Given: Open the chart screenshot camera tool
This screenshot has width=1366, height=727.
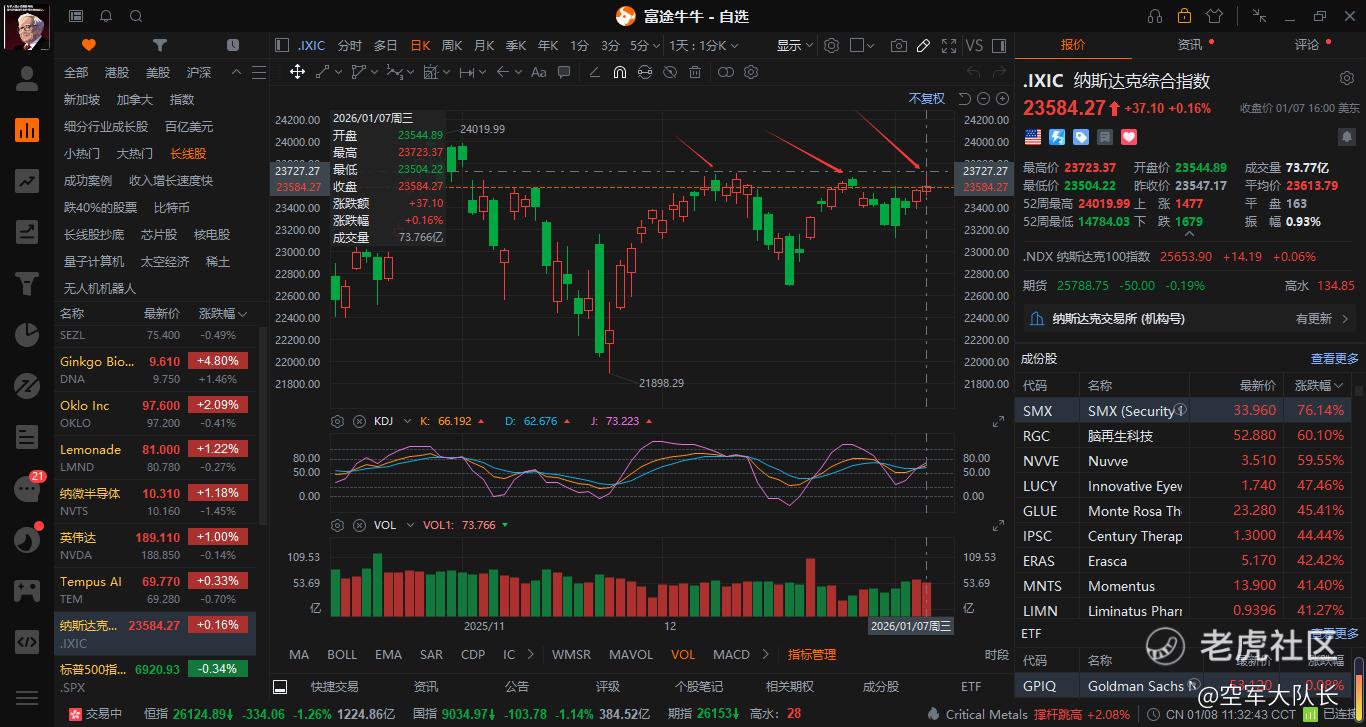Looking at the screenshot, I should click(x=899, y=46).
